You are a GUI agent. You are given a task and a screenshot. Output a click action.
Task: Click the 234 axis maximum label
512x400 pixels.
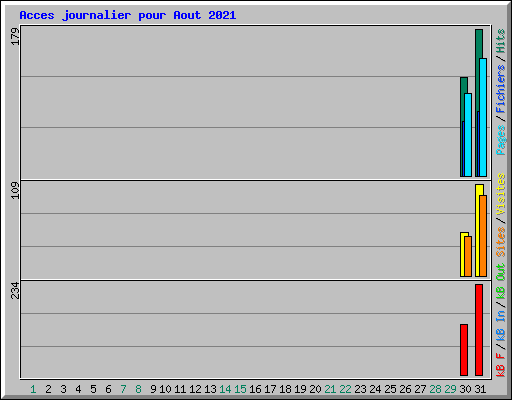[x=15, y=290]
